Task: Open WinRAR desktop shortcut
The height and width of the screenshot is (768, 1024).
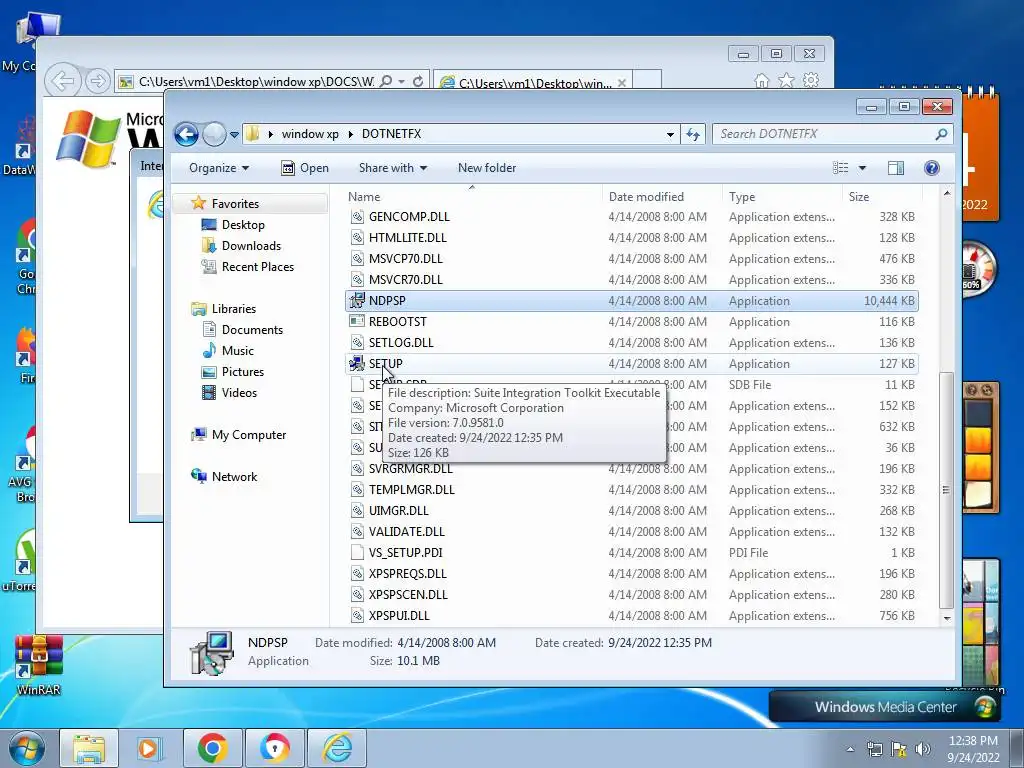Action: pyautogui.click(x=39, y=665)
